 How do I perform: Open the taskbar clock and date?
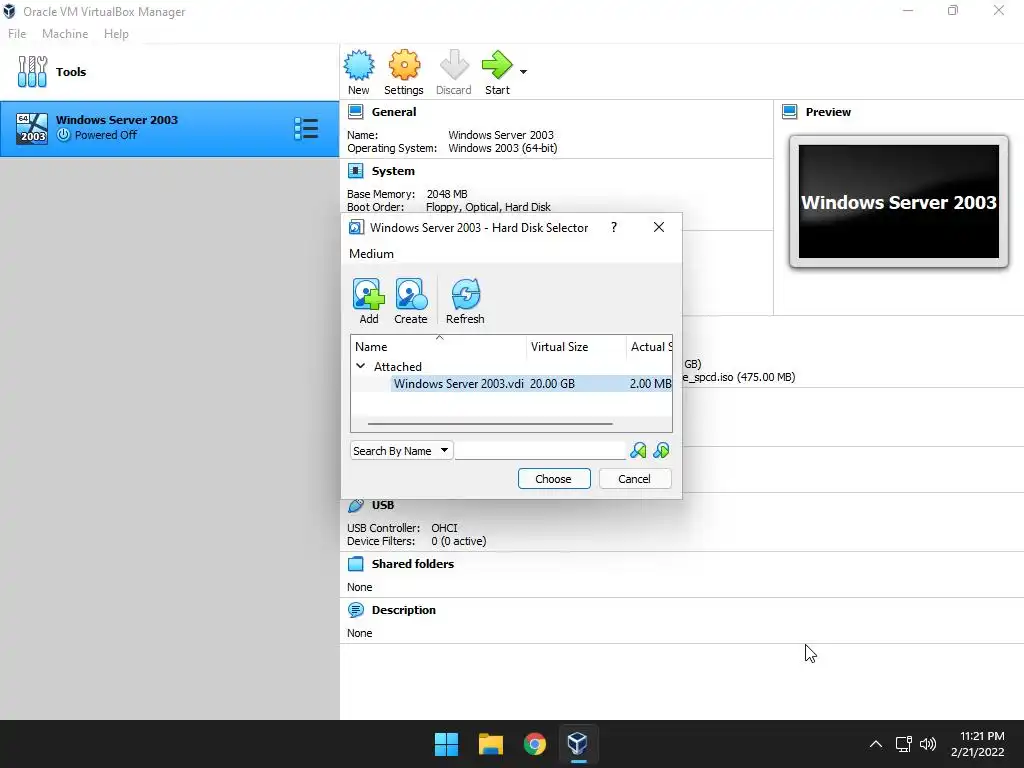(978, 744)
